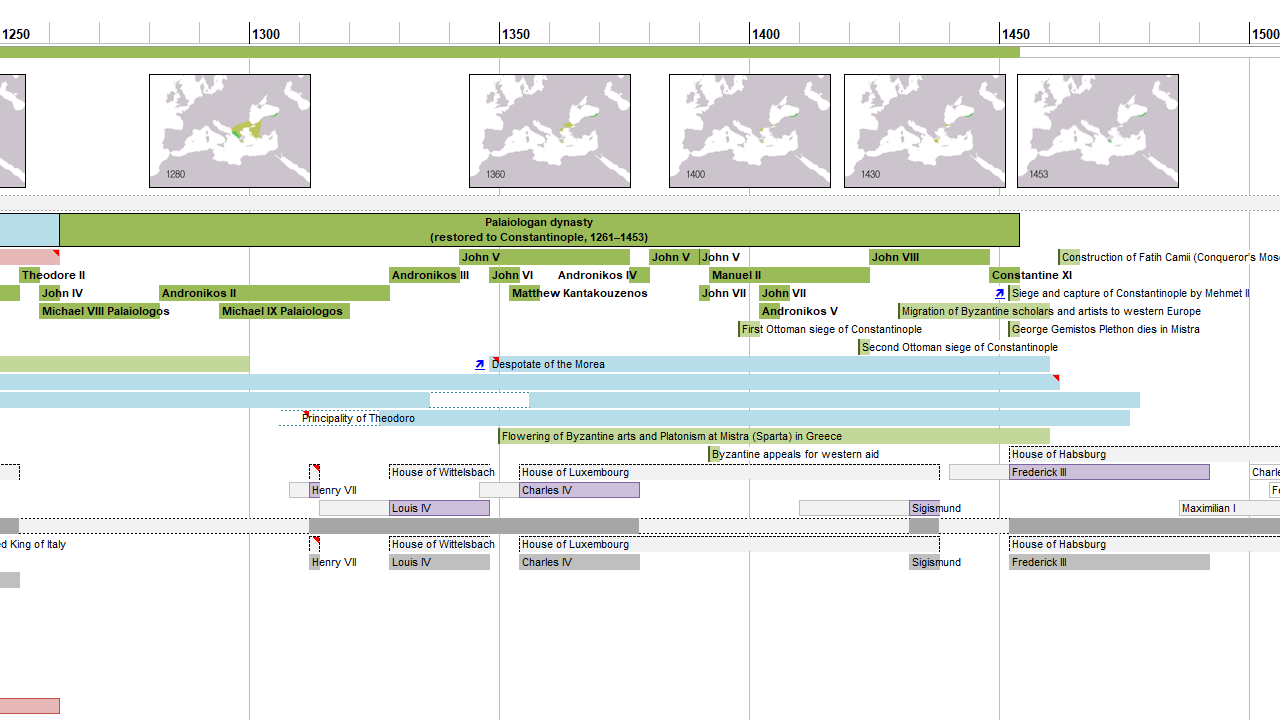Viewport: 1280px width, 720px height.
Task: Select the Palaiologan dynasty header bar
Action: [539, 230]
